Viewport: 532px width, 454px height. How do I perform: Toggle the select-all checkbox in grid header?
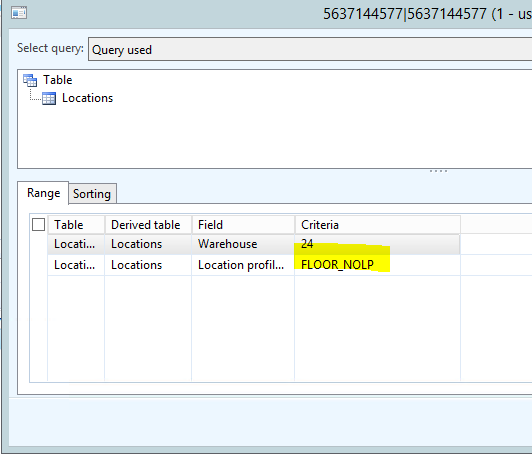[38, 225]
